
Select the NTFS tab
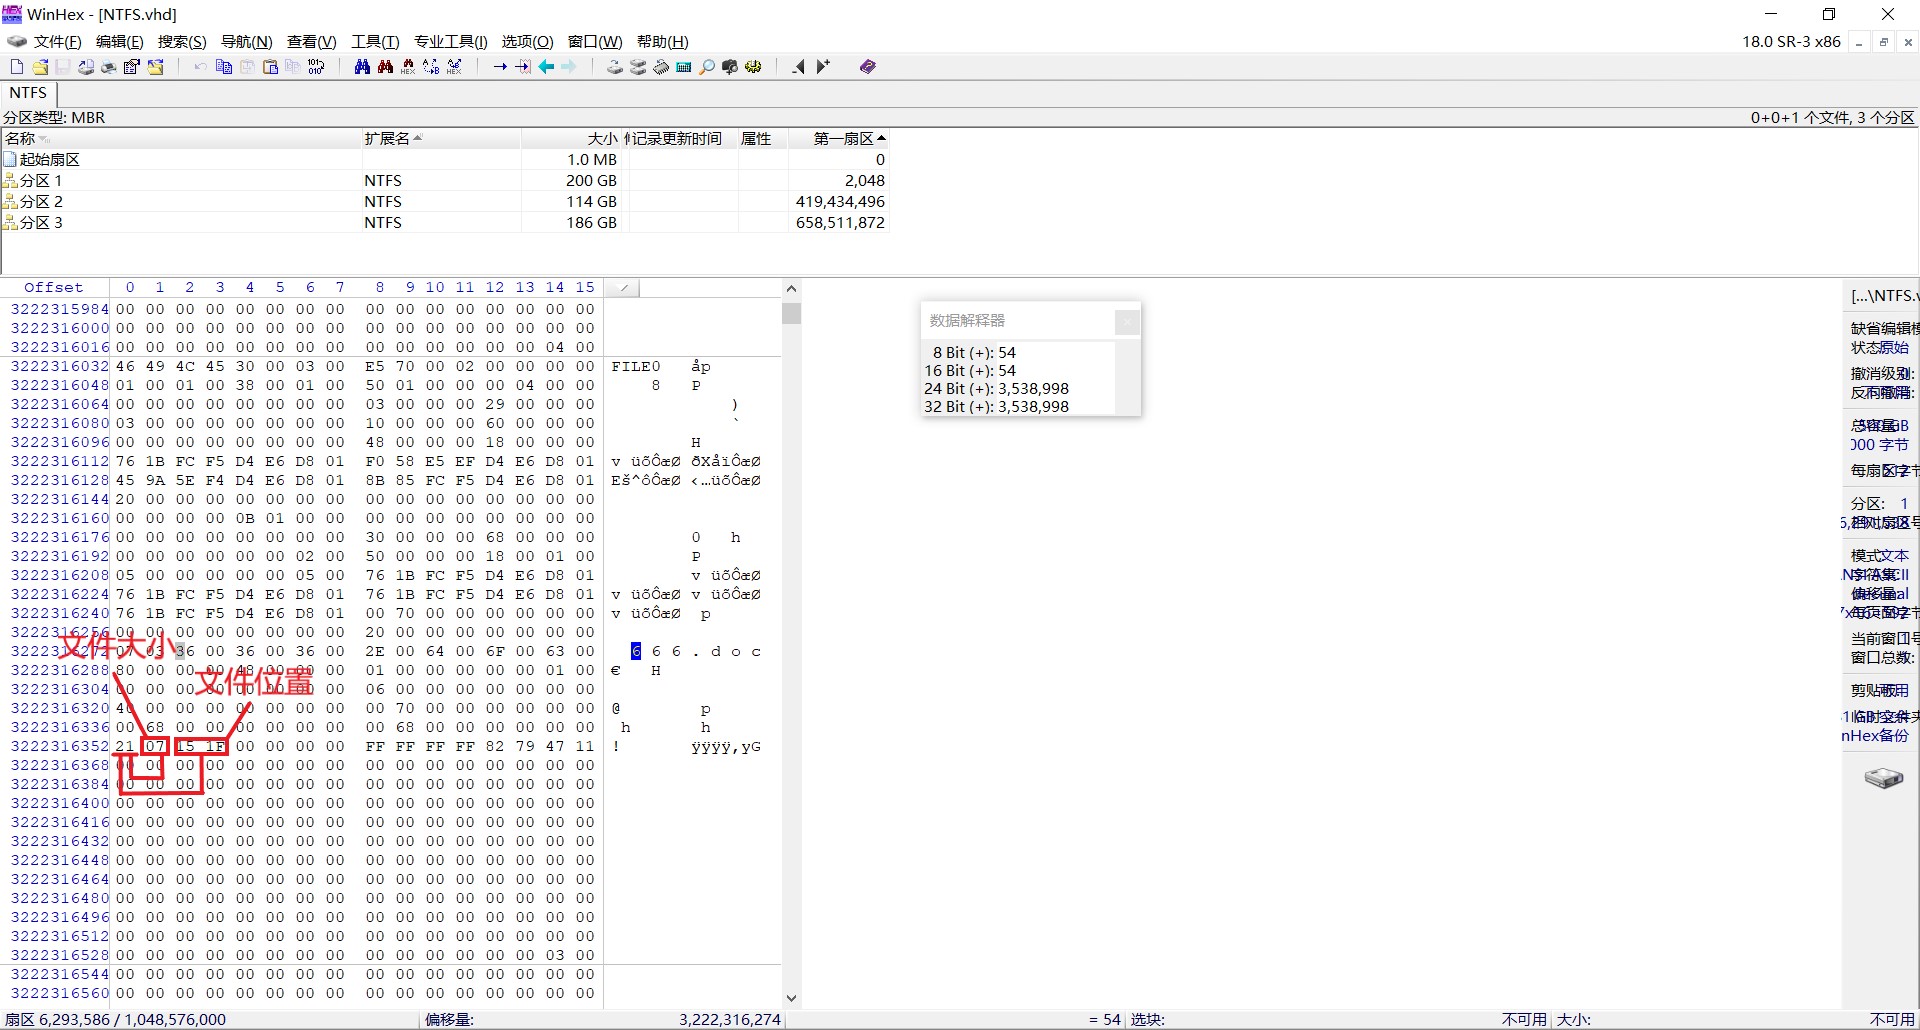[28, 93]
